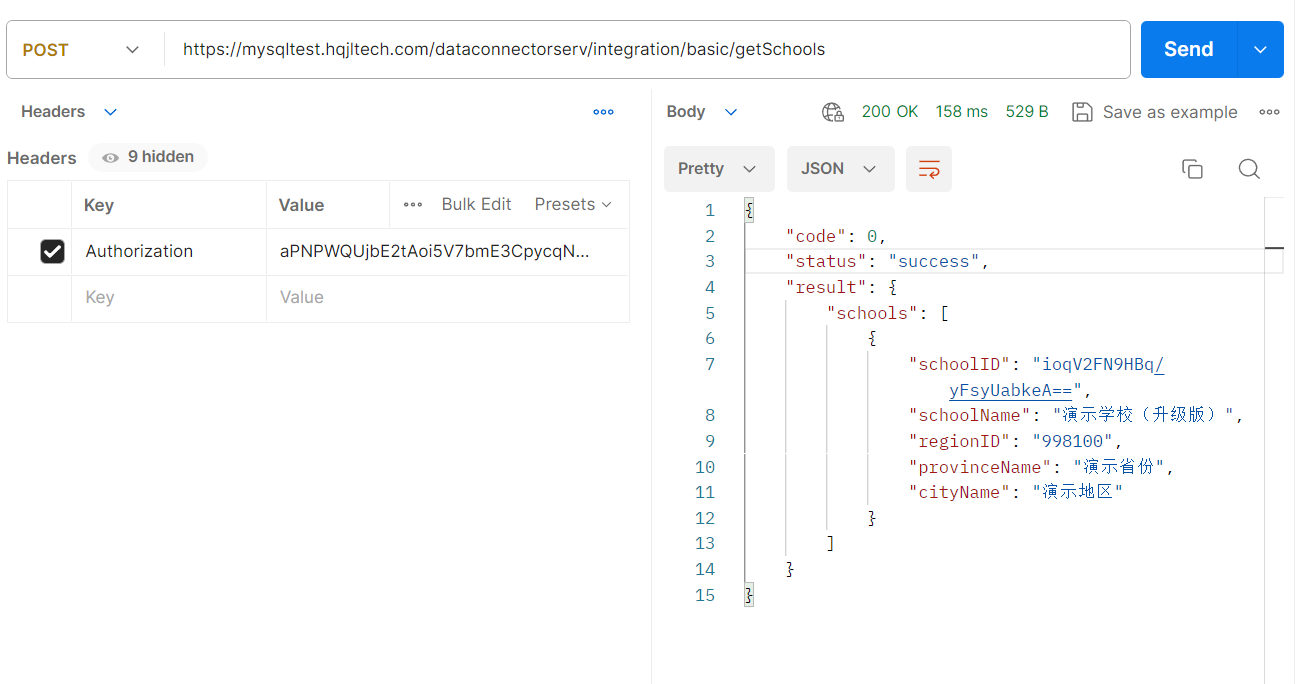The width and height of the screenshot is (1307, 684).
Task: Click Bulk Edit for headers
Action: (x=476, y=205)
